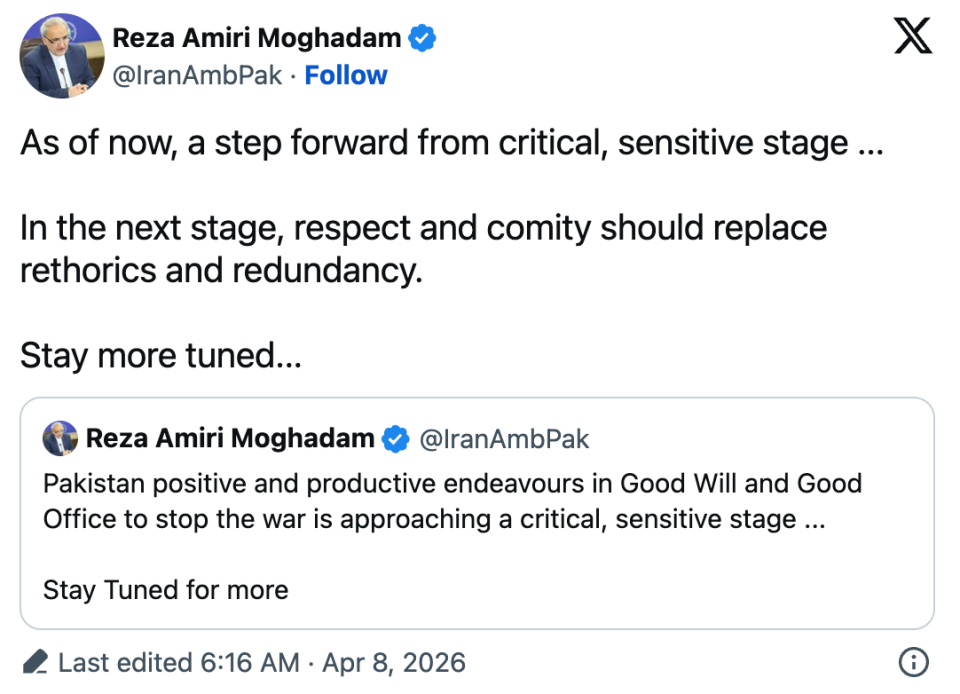Open Reza Amiri Moghadam's profile via top name
The height and width of the screenshot is (694, 960).
click(x=257, y=39)
